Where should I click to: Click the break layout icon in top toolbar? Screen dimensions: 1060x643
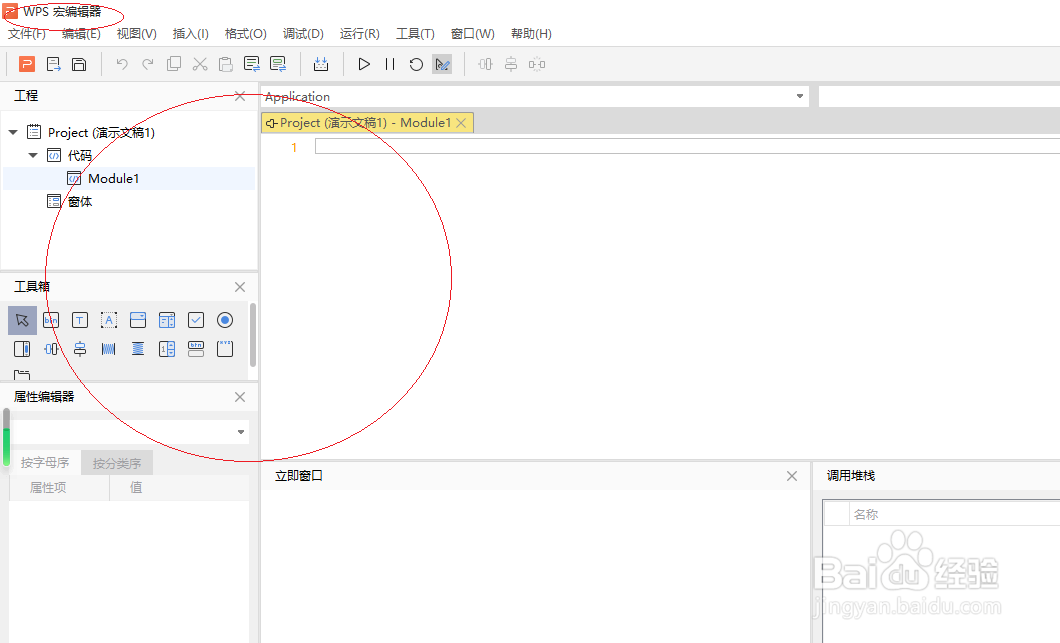[537, 64]
